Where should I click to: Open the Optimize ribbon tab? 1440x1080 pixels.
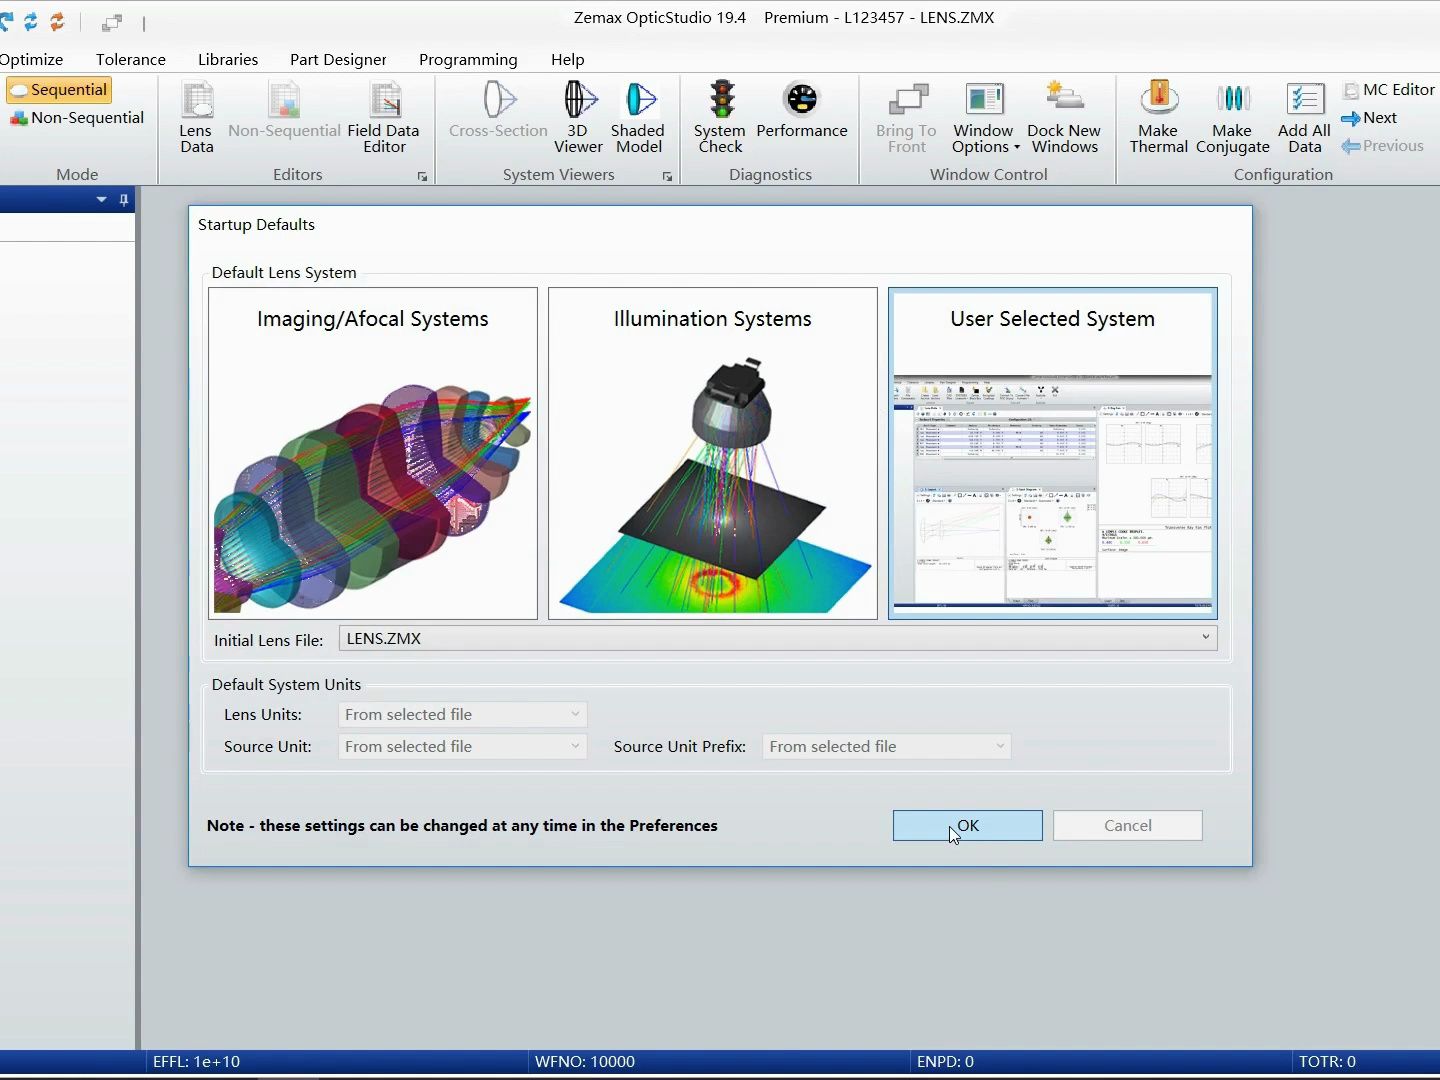[x=31, y=60]
